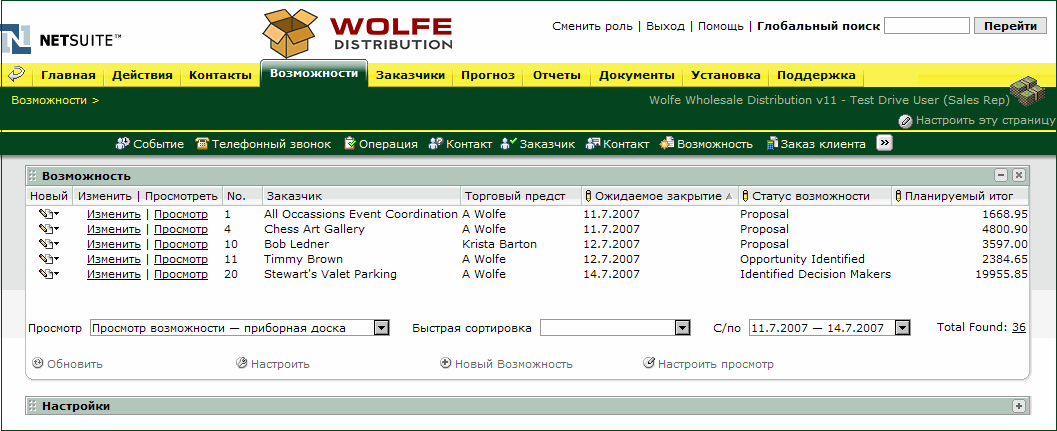1057x431 pixels.
Task: Open the Быстрая сортировка dropdown
Action: pos(683,328)
